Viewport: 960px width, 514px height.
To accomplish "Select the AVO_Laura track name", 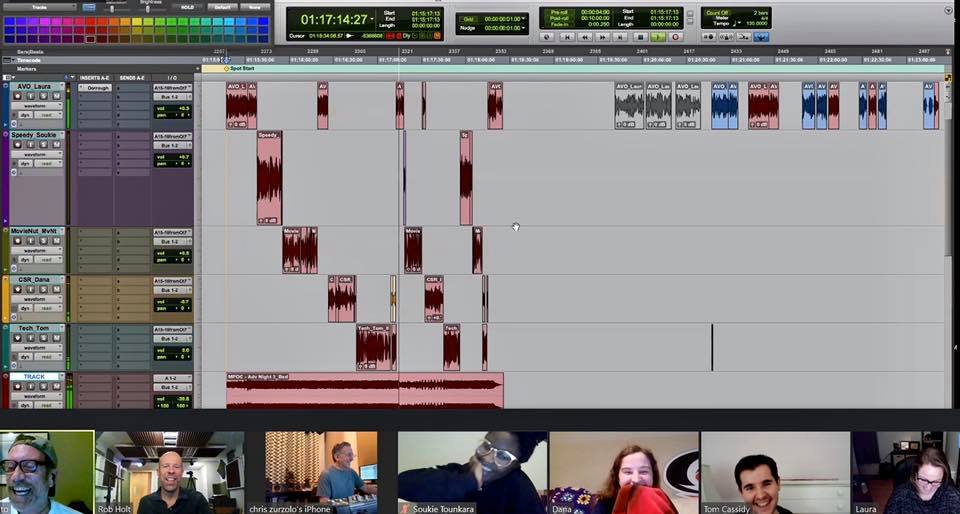I will point(34,86).
